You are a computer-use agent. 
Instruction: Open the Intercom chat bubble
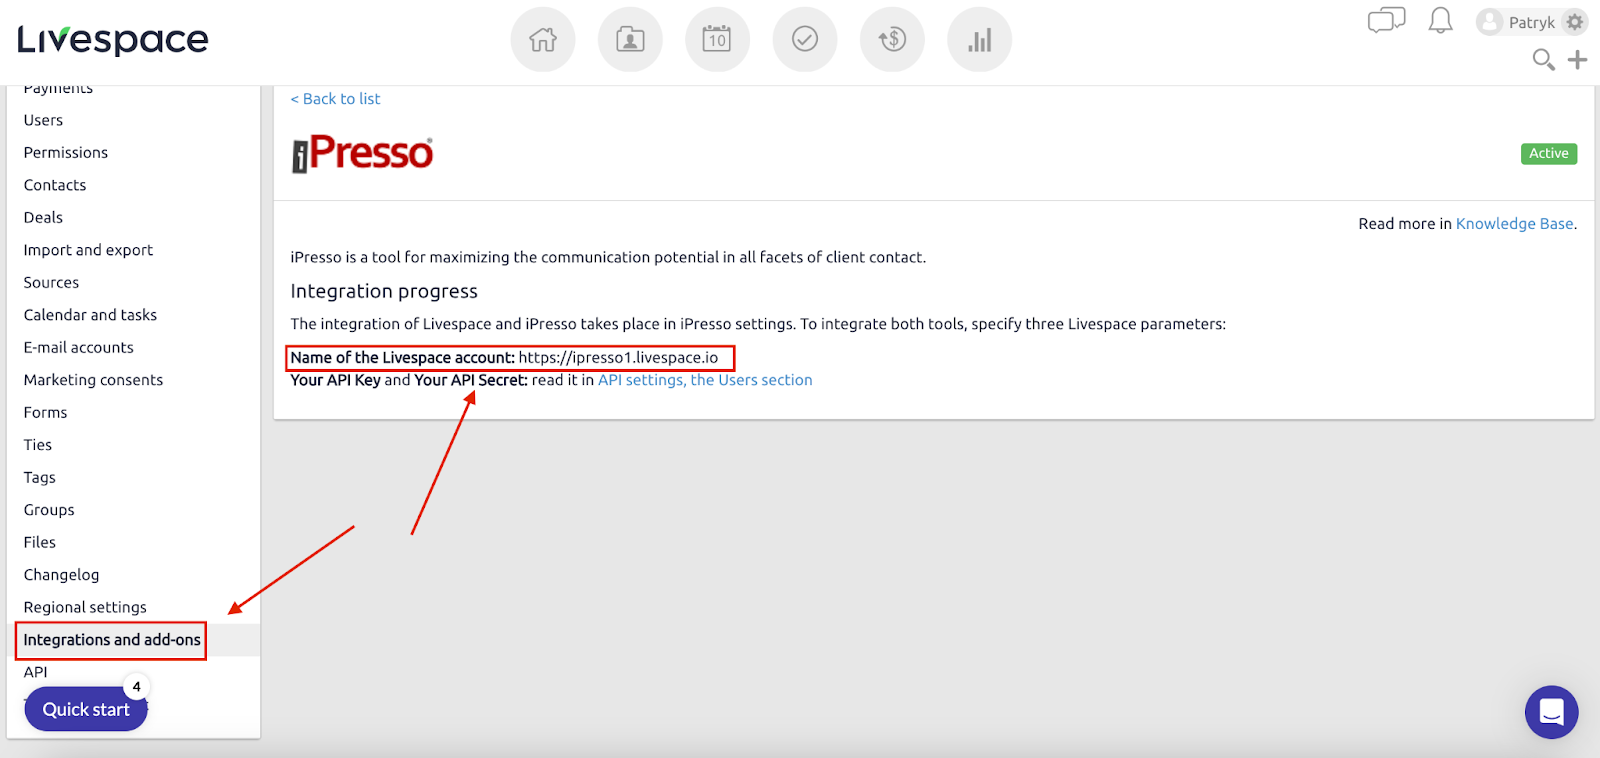click(1551, 712)
